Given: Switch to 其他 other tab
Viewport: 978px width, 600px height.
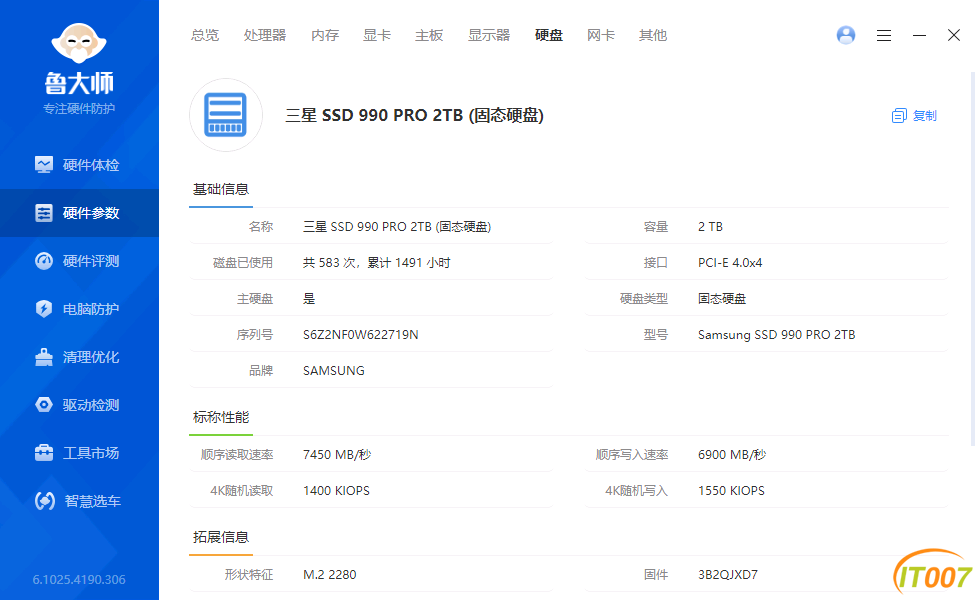Looking at the screenshot, I should [x=653, y=36].
